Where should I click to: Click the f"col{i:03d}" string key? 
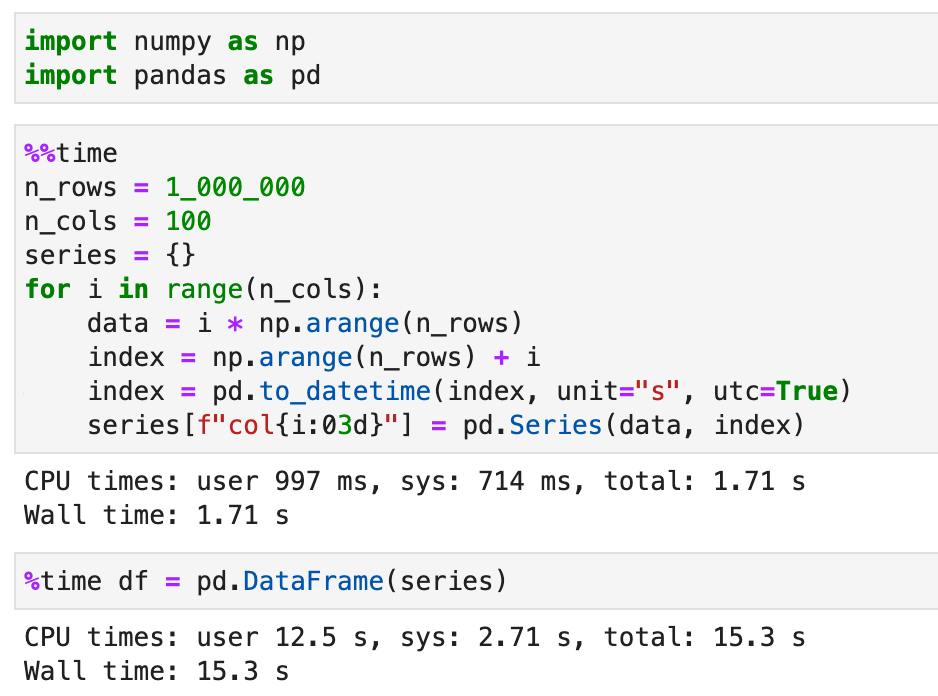tap(298, 425)
